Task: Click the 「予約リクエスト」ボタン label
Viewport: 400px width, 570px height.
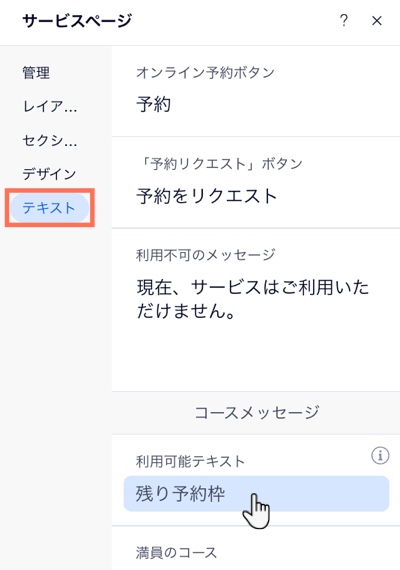Action: pyautogui.click(x=220, y=164)
